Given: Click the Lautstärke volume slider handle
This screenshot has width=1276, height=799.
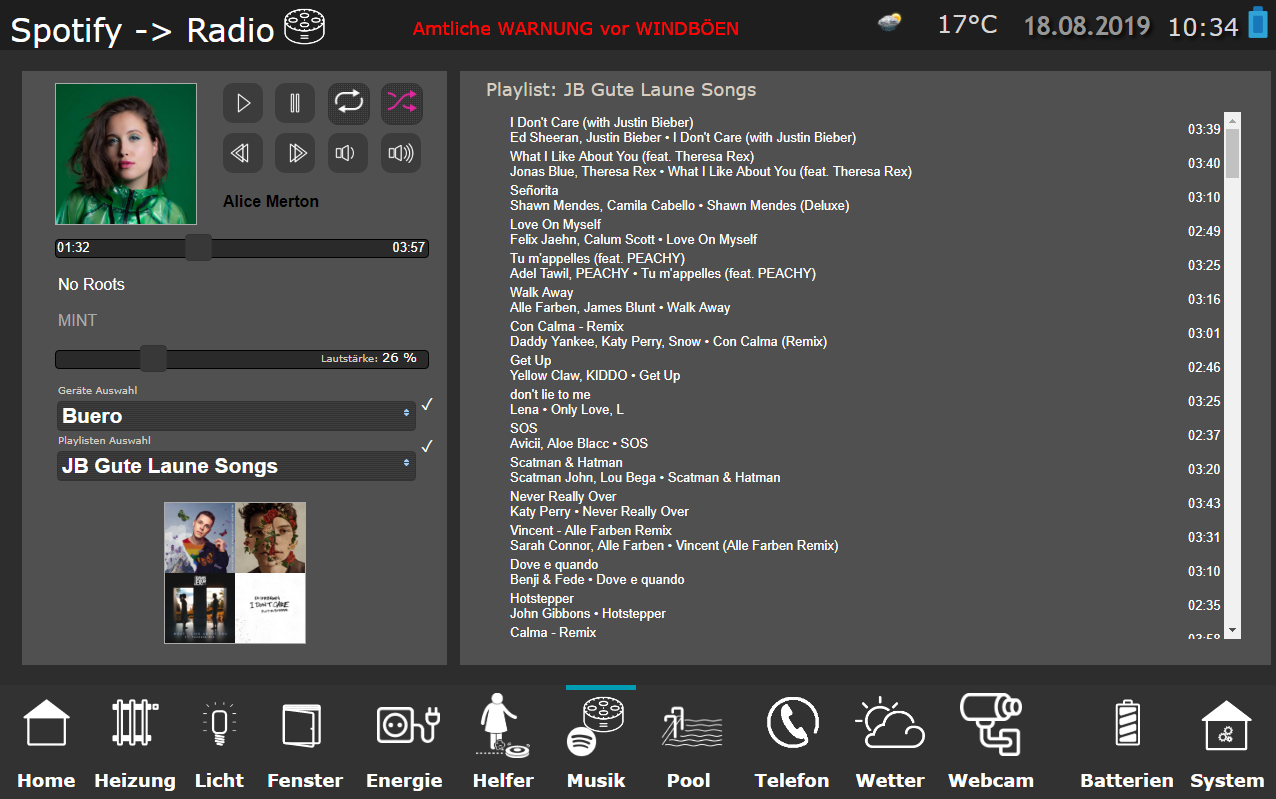Looking at the screenshot, I should [x=153, y=358].
